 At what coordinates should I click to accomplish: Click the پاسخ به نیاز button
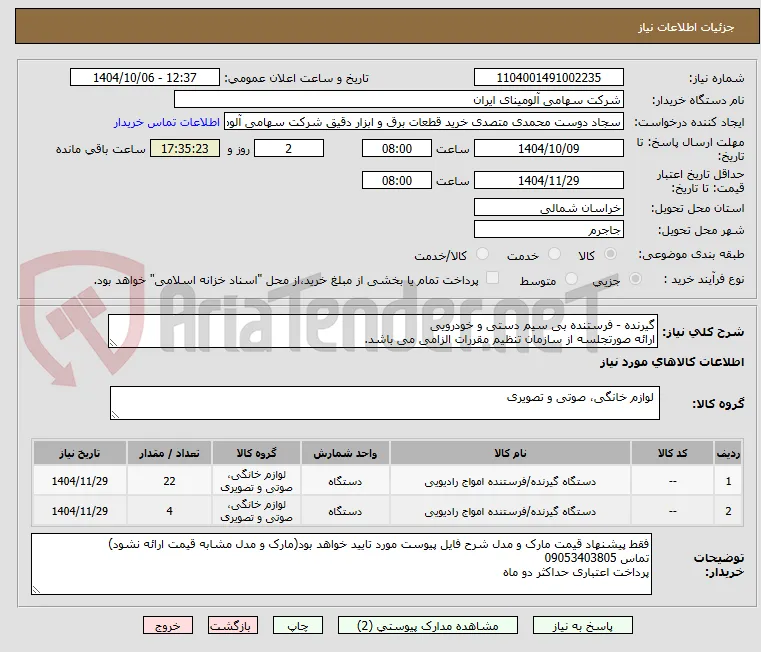click(582, 625)
